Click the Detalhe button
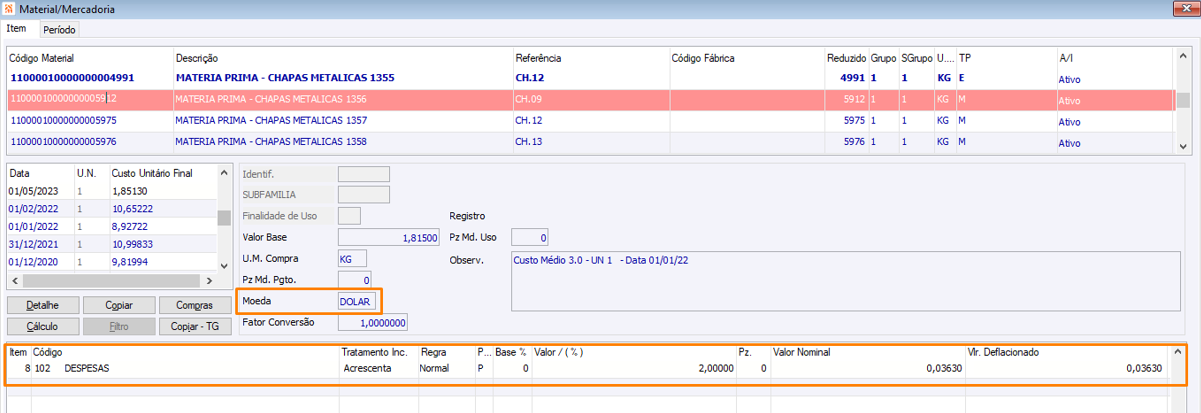Screen dimensions: 1201x413 pos(42,305)
